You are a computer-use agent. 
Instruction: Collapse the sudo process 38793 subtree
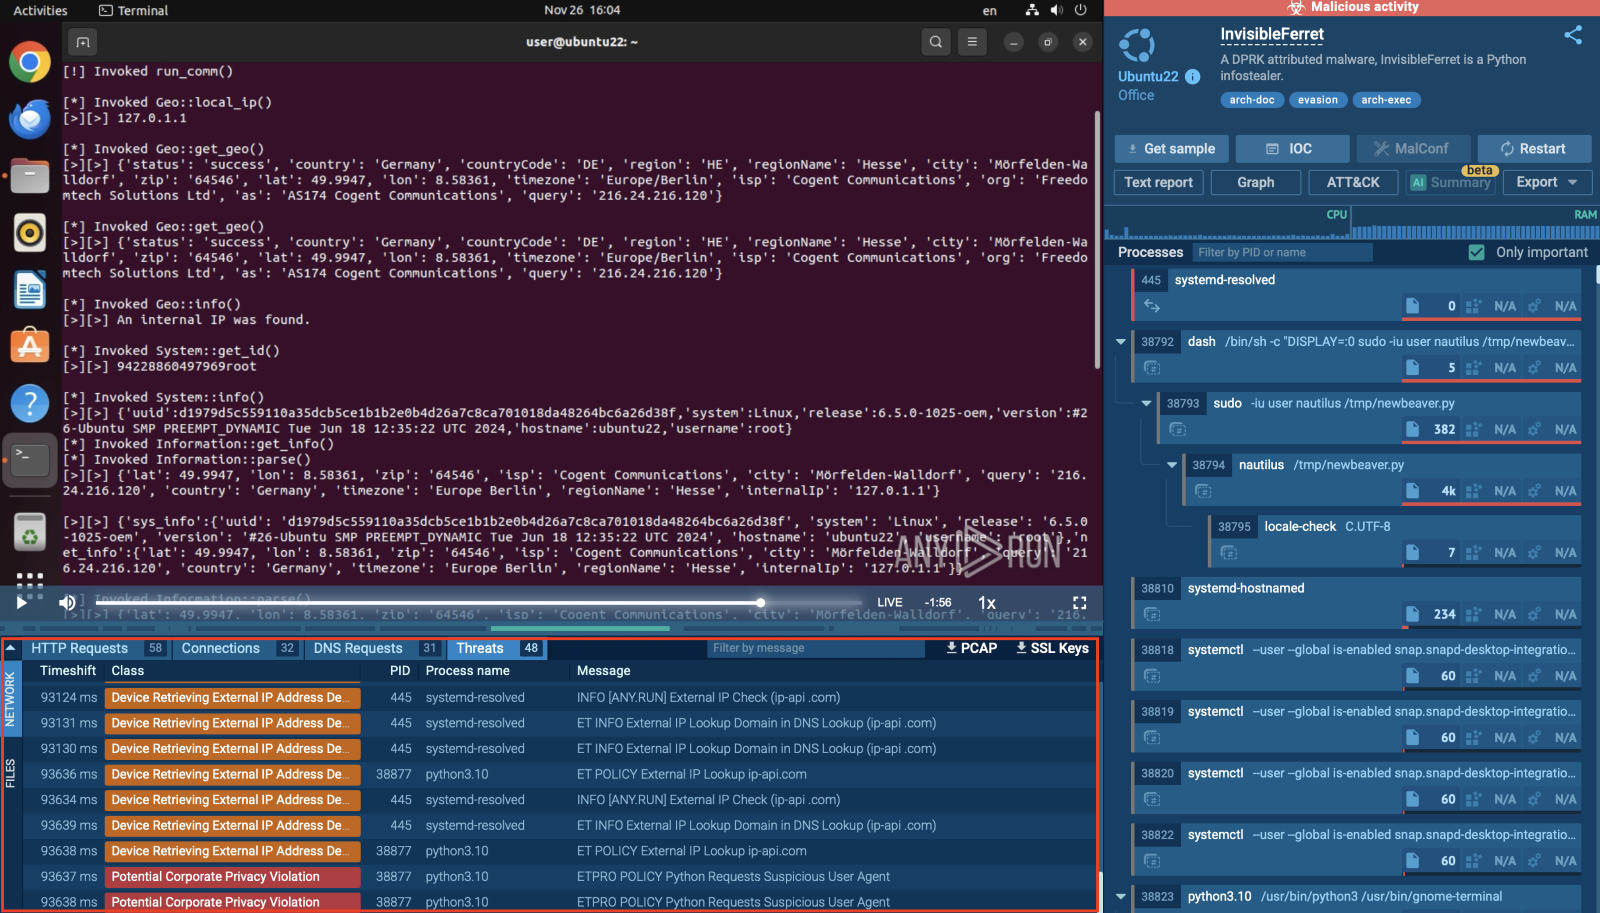(1146, 404)
